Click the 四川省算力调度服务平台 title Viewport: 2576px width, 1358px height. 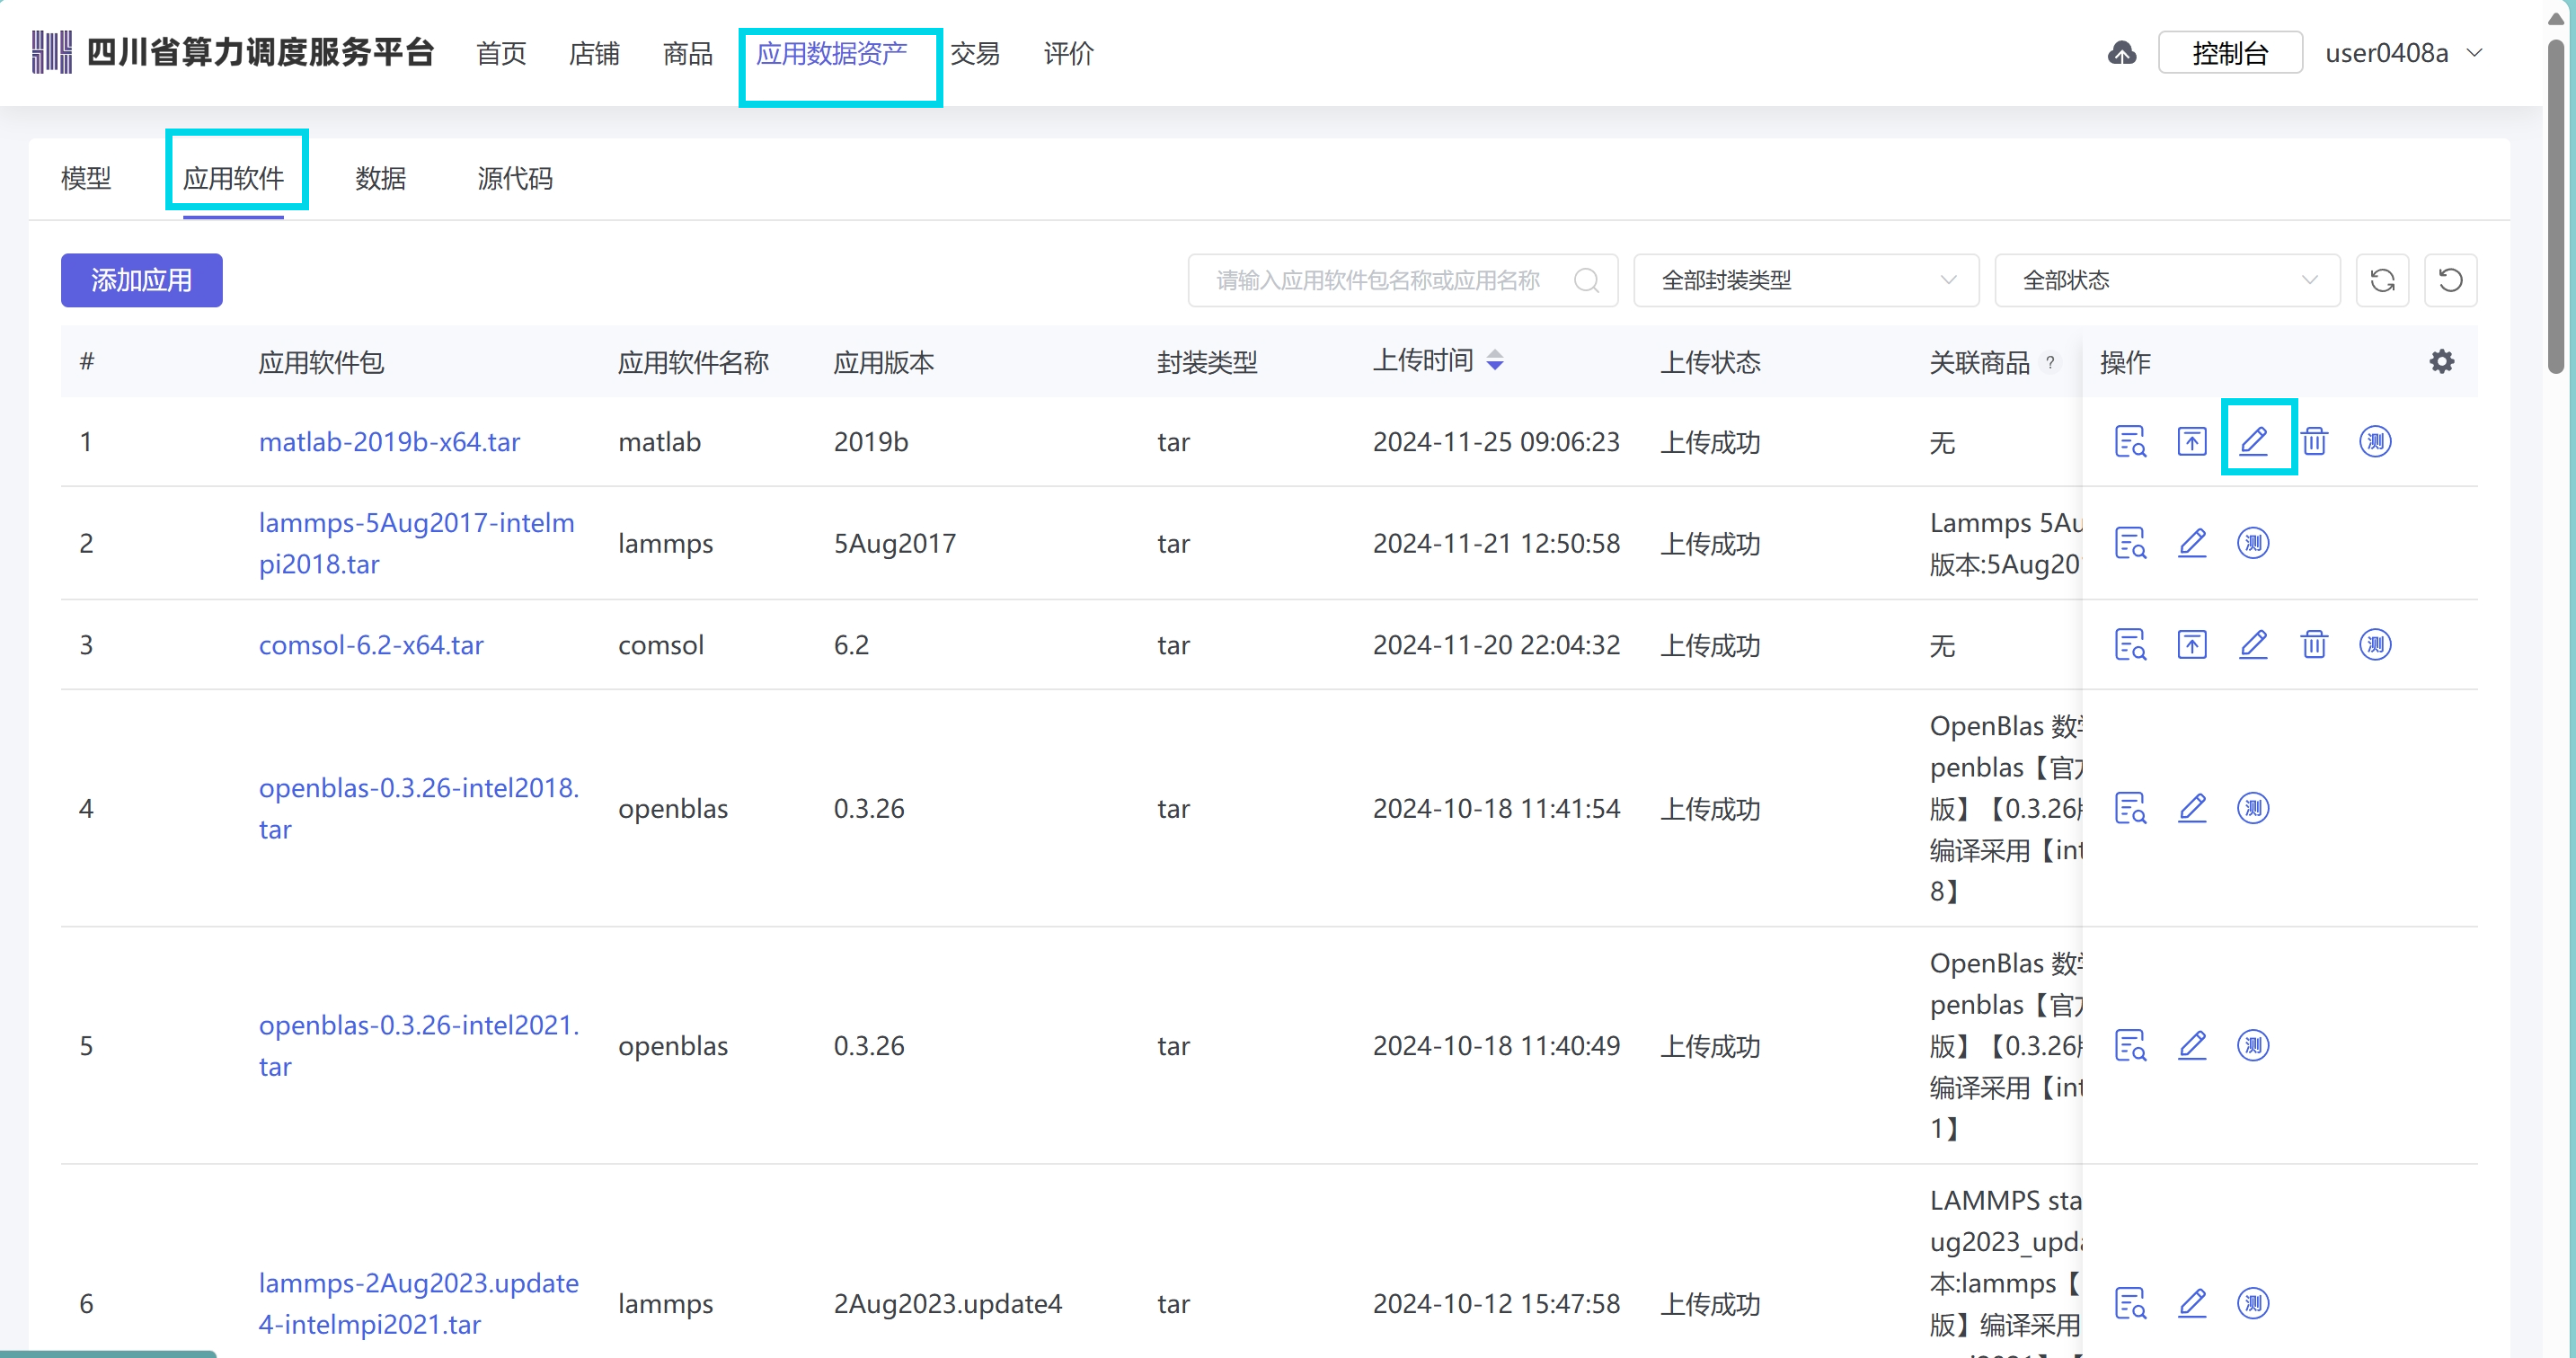coord(261,52)
